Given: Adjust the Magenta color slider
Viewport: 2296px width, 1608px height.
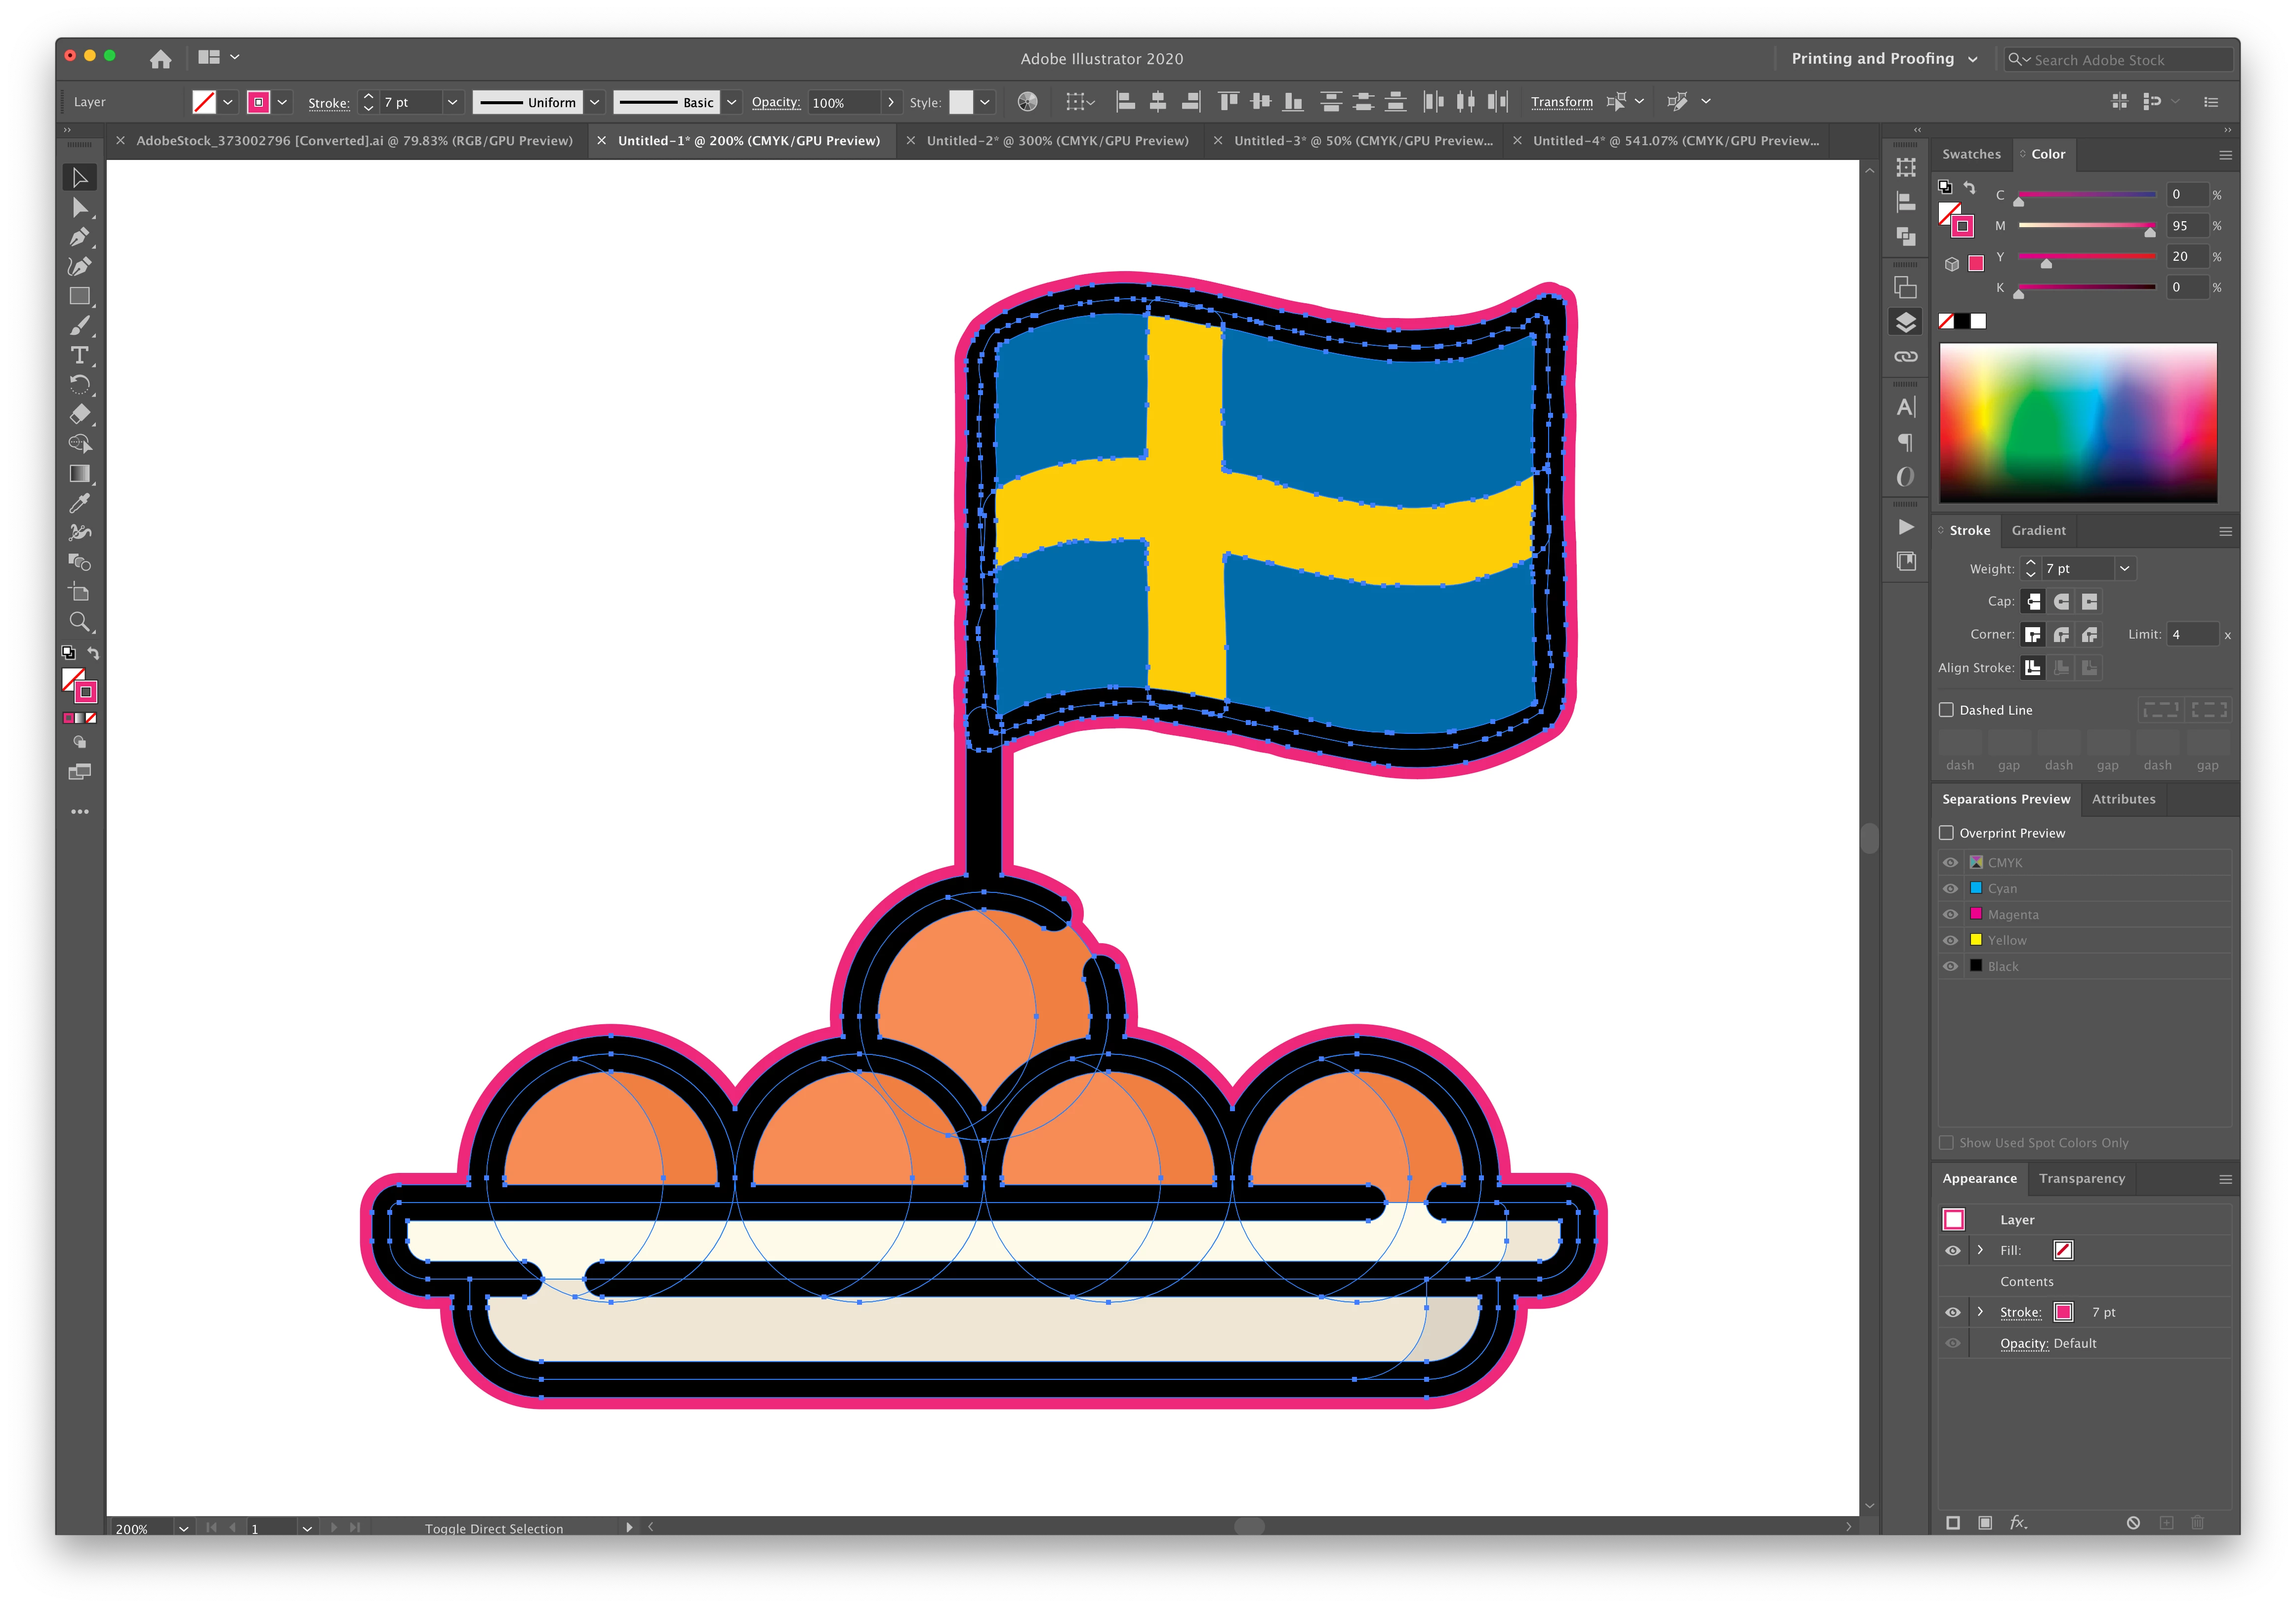Looking at the screenshot, I should tap(2149, 231).
